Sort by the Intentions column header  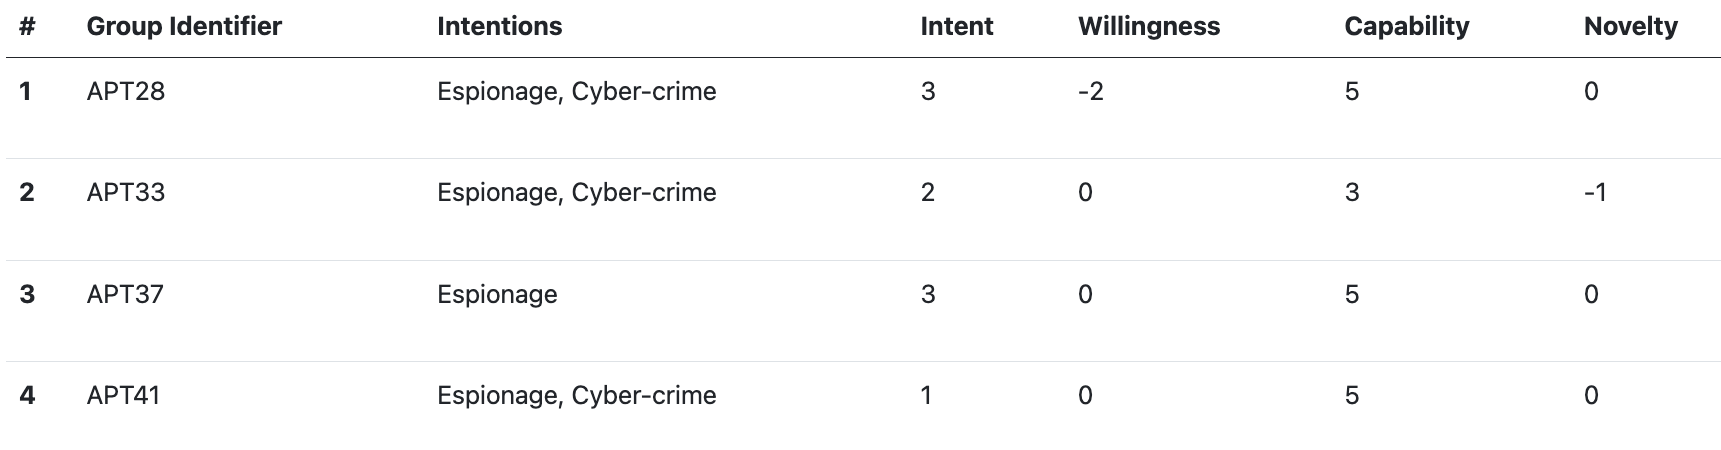(499, 27)
